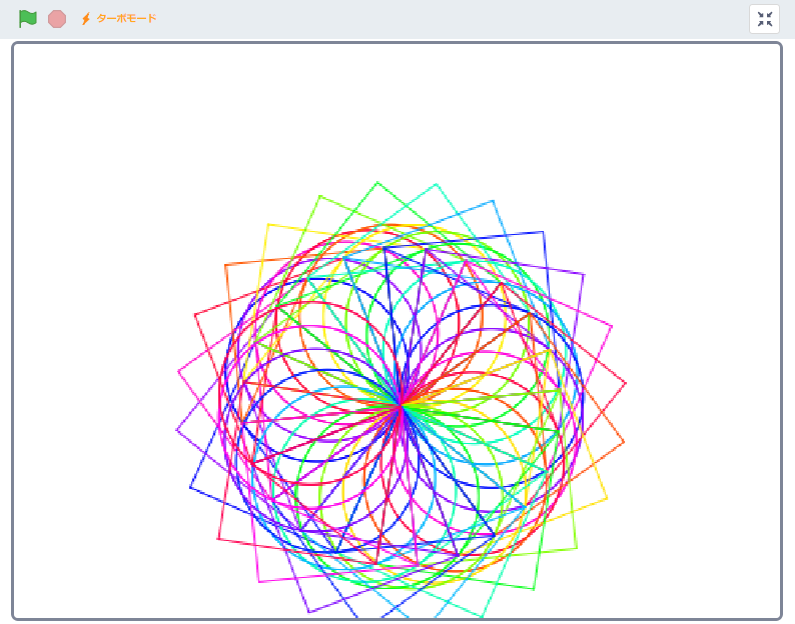
Task: Click the center point where all lines converge
Action: click(401, 405)
